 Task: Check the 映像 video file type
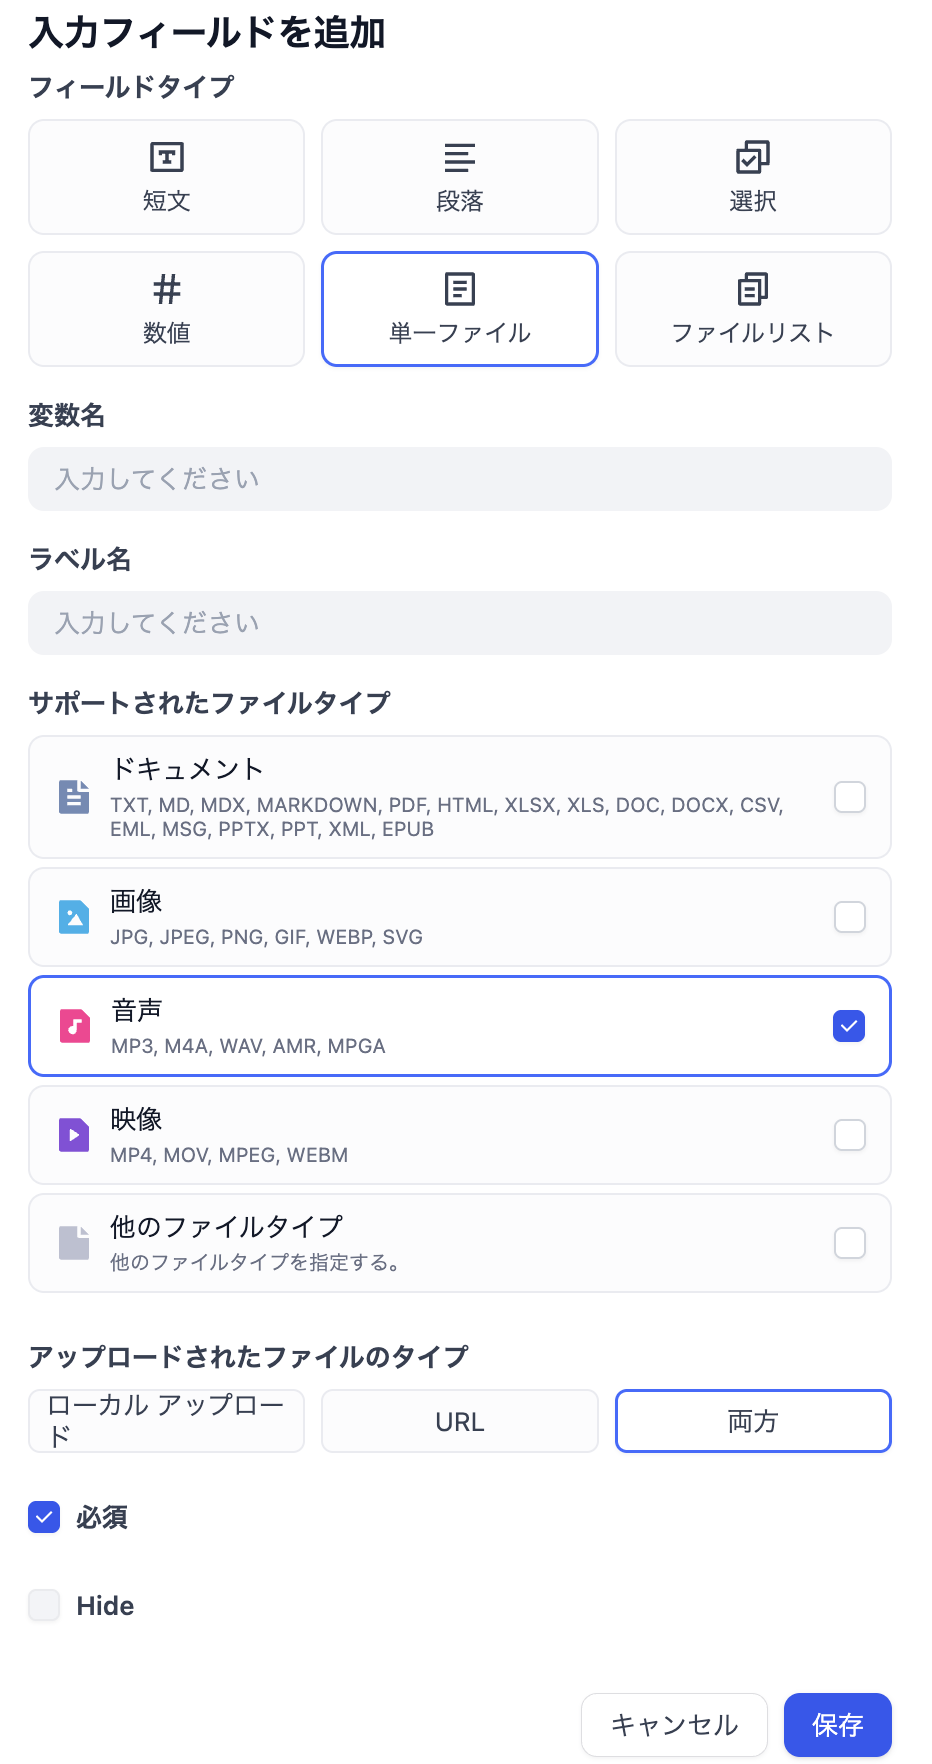tap(849, 1135)
